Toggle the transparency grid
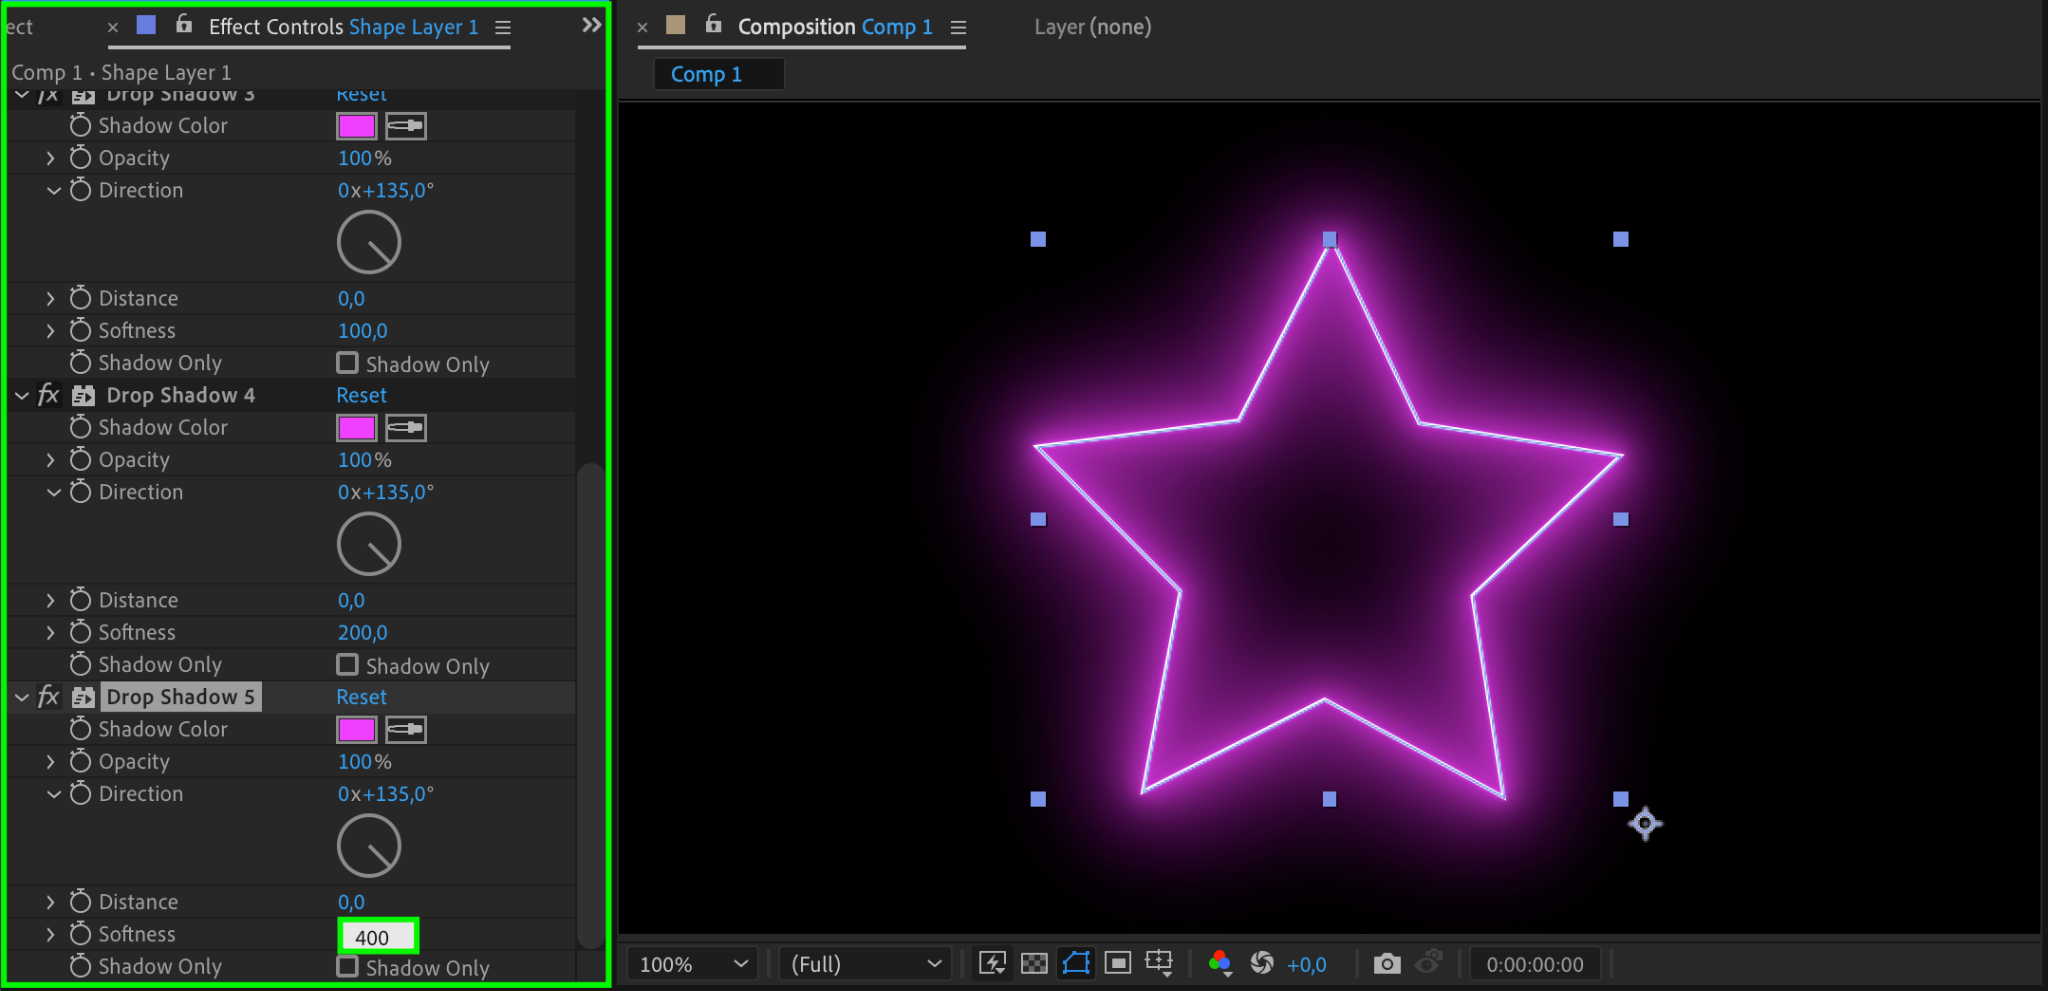 coord(1034,963)
